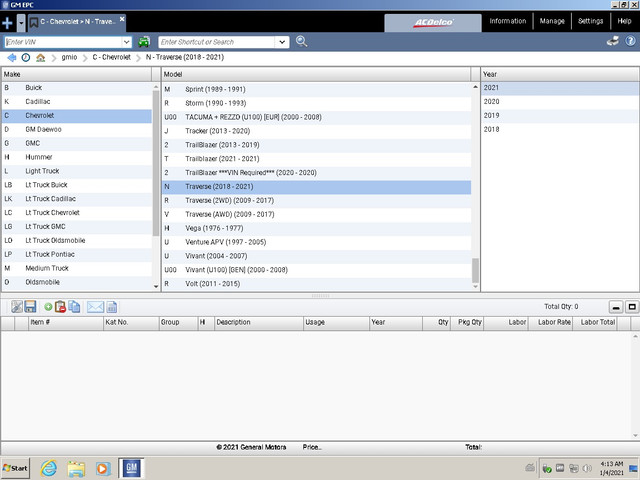Open a new tab with the plus icon
Image resolution: width=640 pixels, height=480 pixels.
point(7,23)
